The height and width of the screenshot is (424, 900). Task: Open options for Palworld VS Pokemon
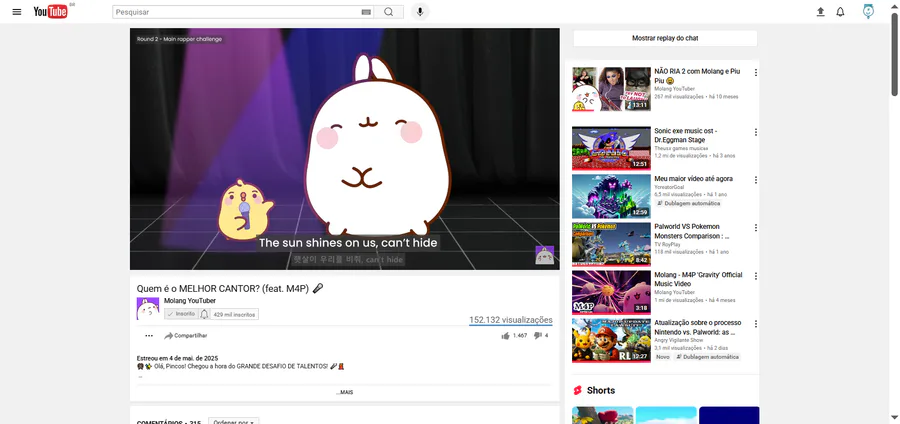755,228
